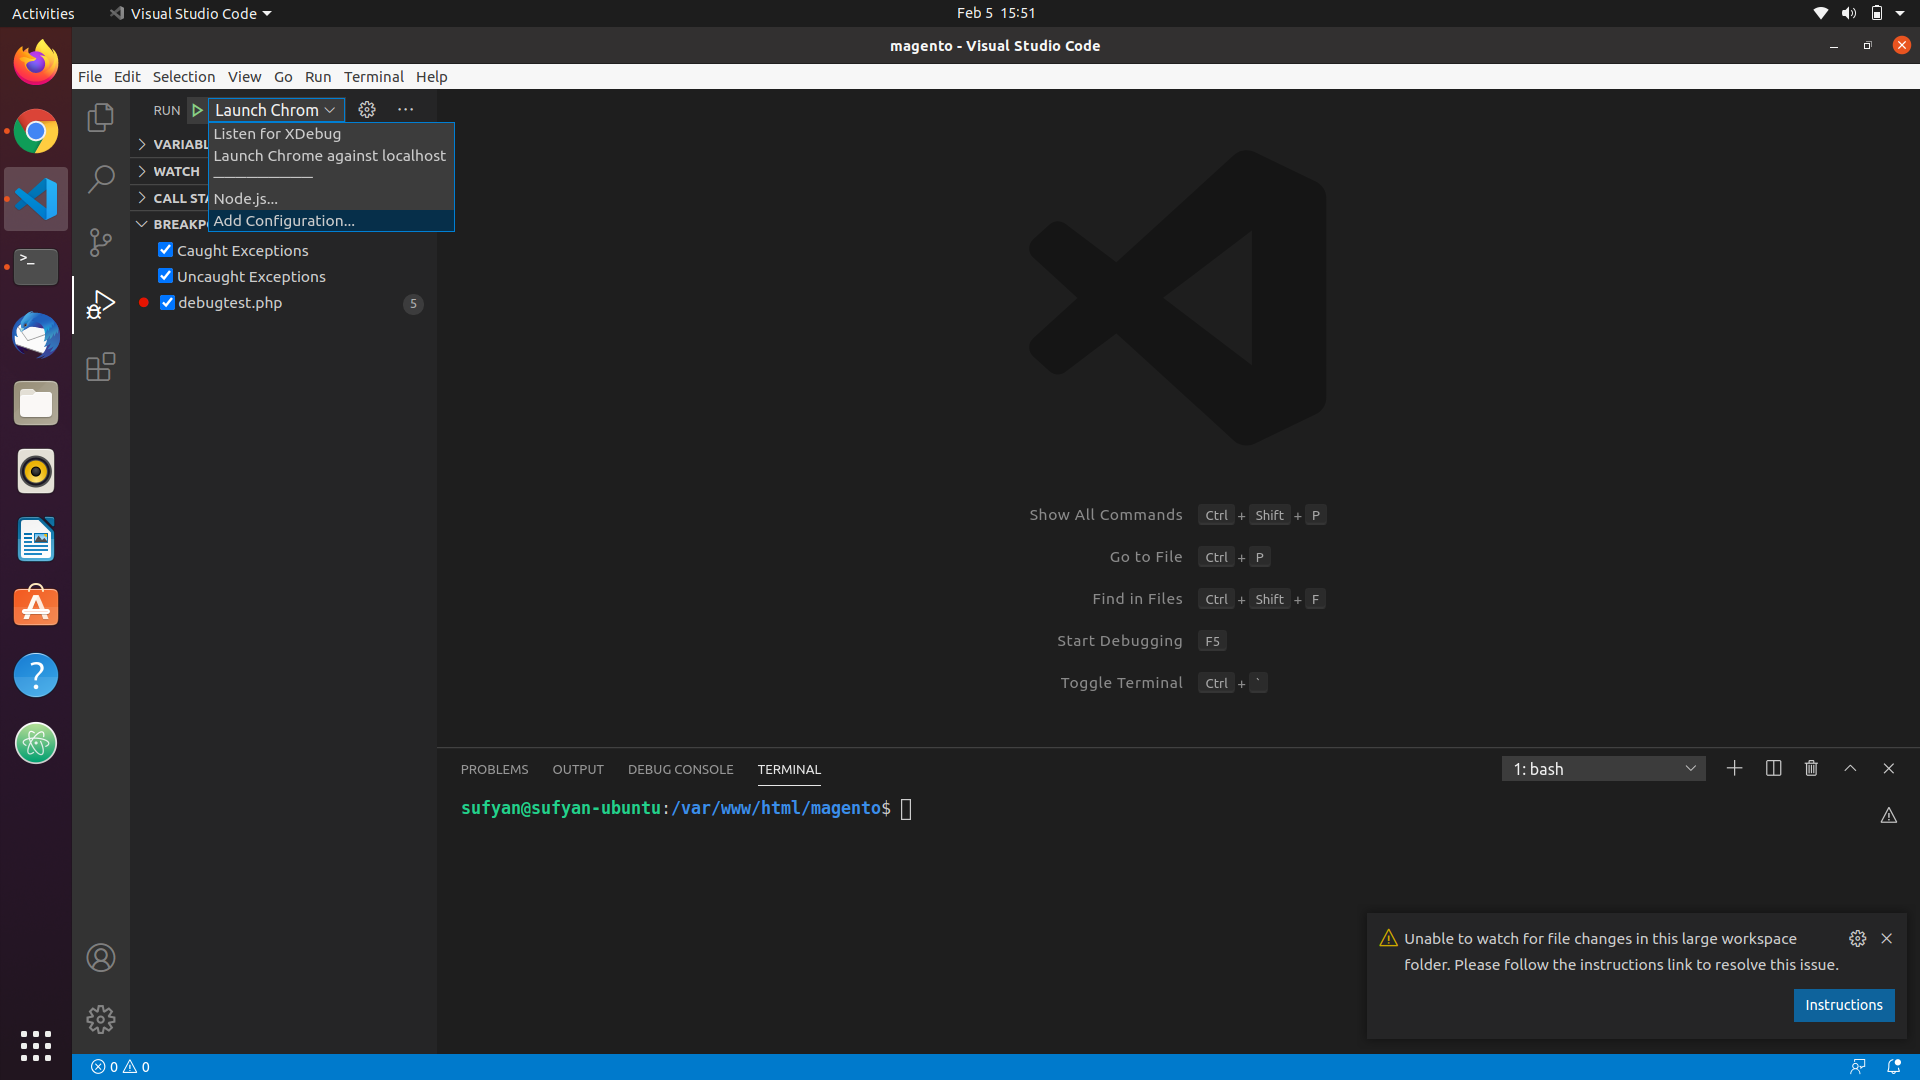Open the 1: bash terminal dropdown
The height and width of the screenshot is (1080, 1920).
point(1604,768)
